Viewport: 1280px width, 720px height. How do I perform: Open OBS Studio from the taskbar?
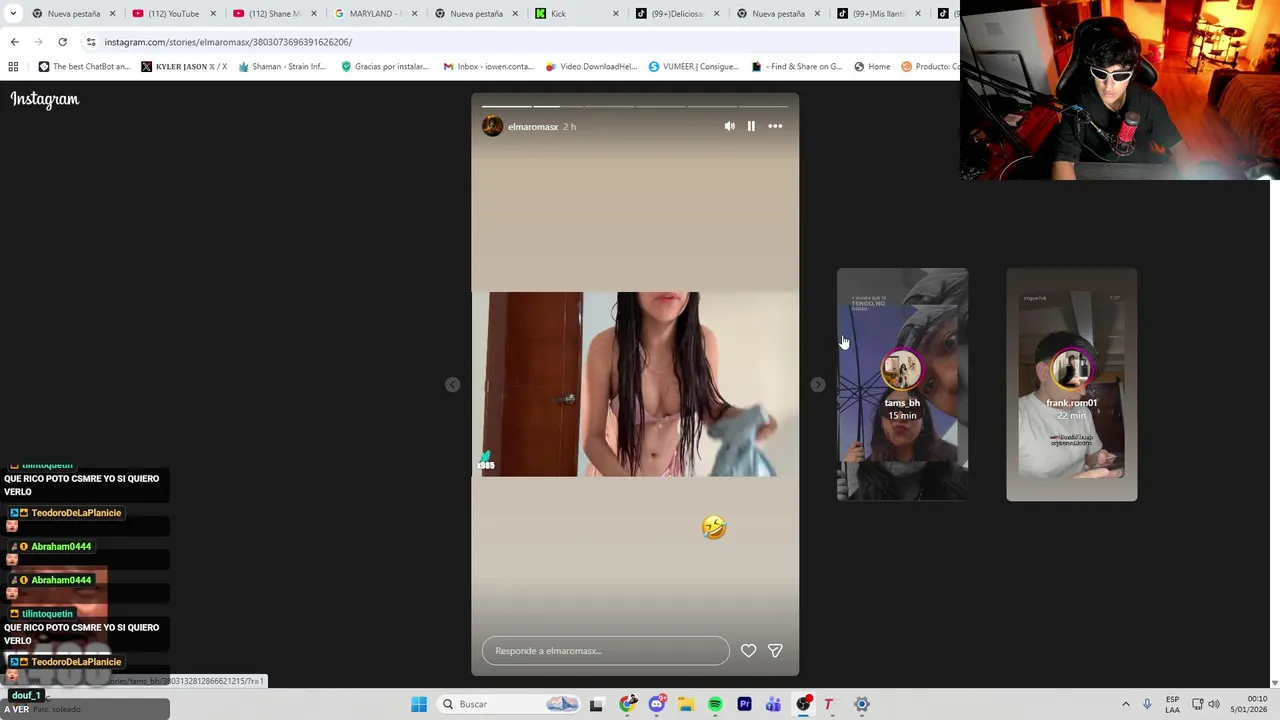(x=803, y=704)
